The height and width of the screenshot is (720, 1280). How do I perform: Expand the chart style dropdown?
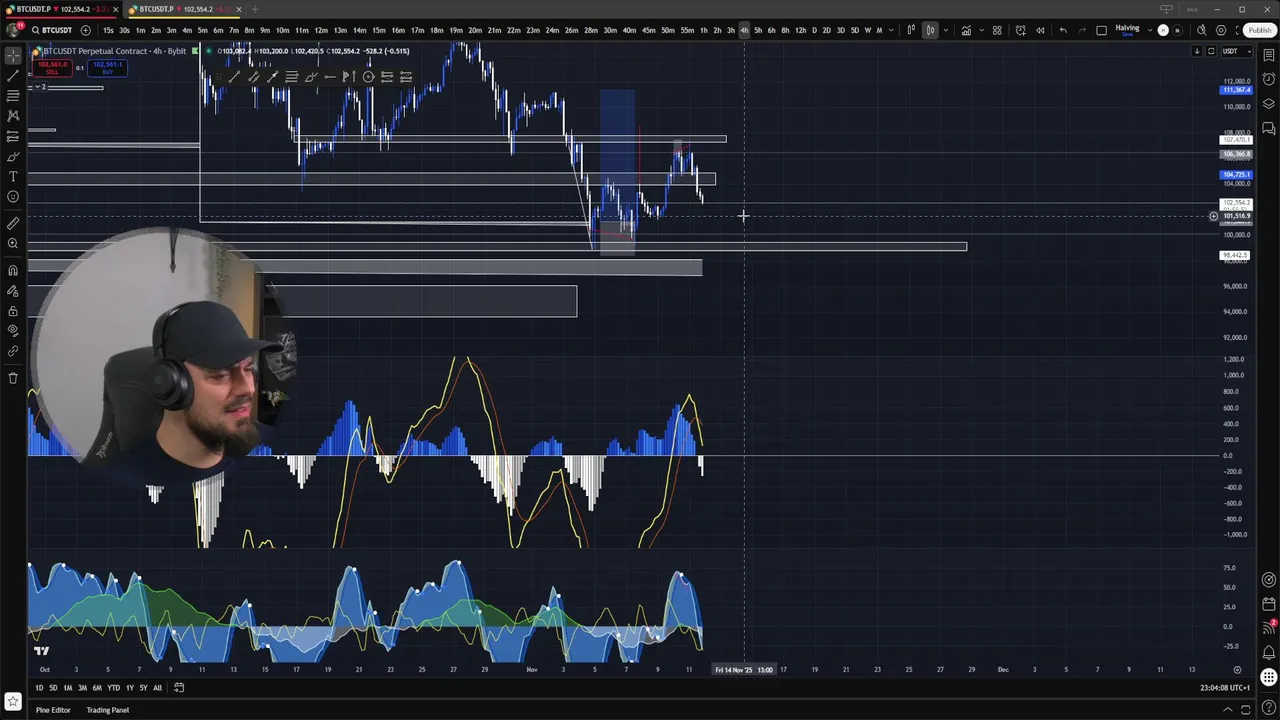(946, 30)
